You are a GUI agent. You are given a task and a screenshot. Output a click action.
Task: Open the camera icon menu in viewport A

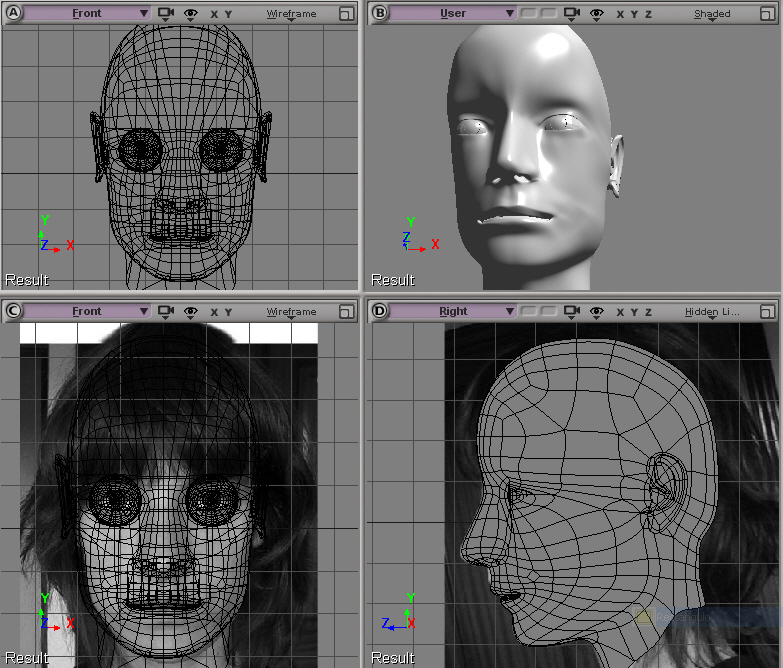click(166, 13)
